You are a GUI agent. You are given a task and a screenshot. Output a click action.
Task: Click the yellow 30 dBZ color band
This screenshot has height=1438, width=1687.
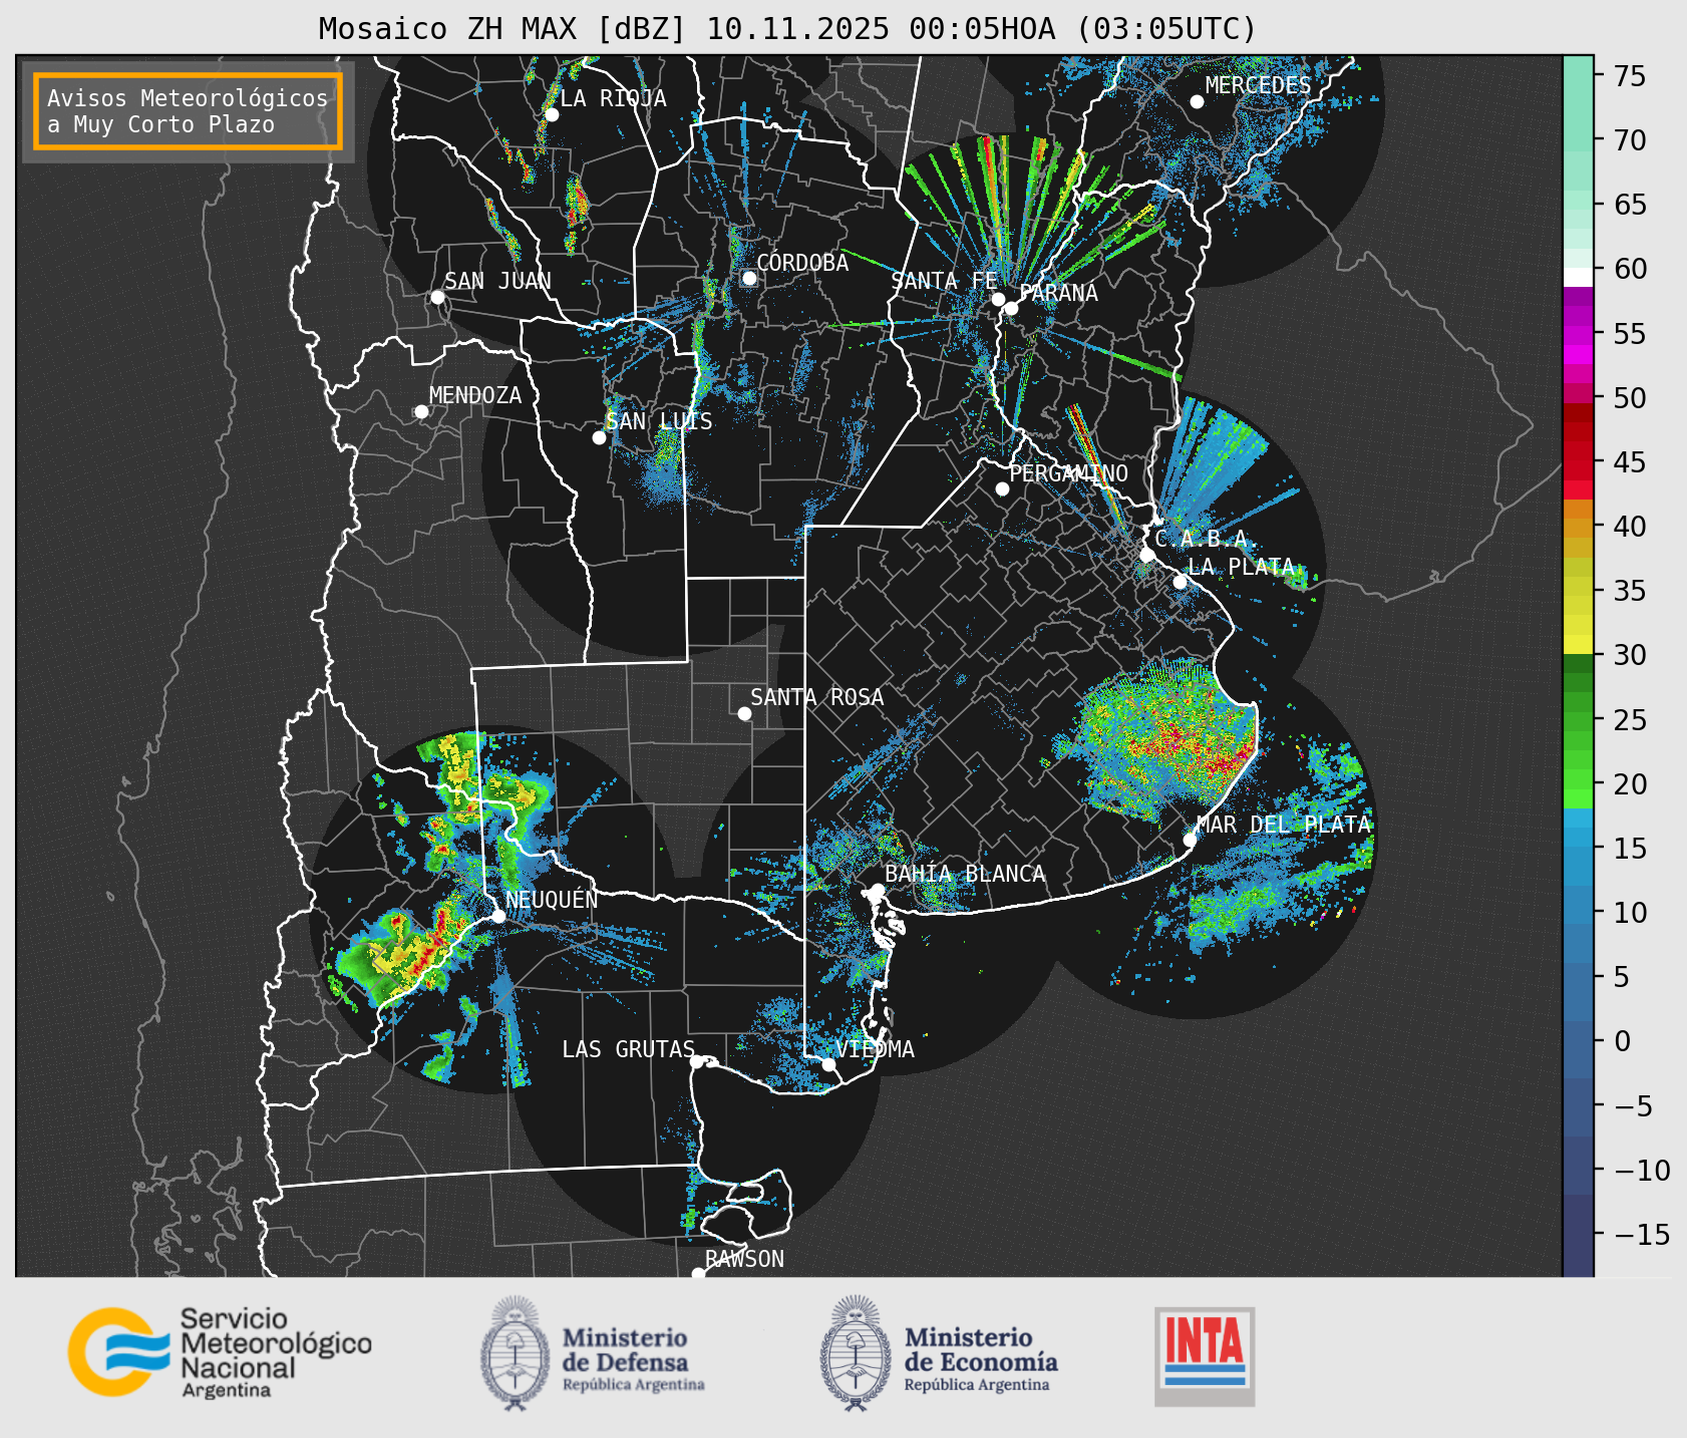click(1578, 645)
